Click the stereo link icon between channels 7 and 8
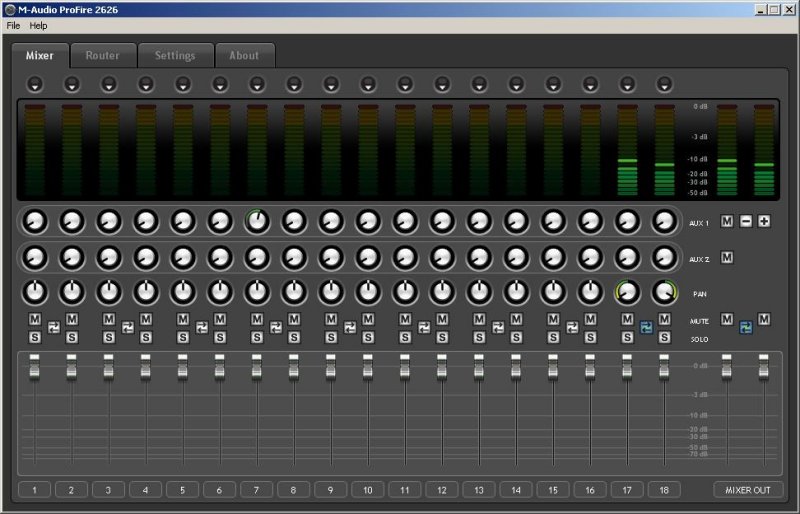800x514 pixels. 276,328
